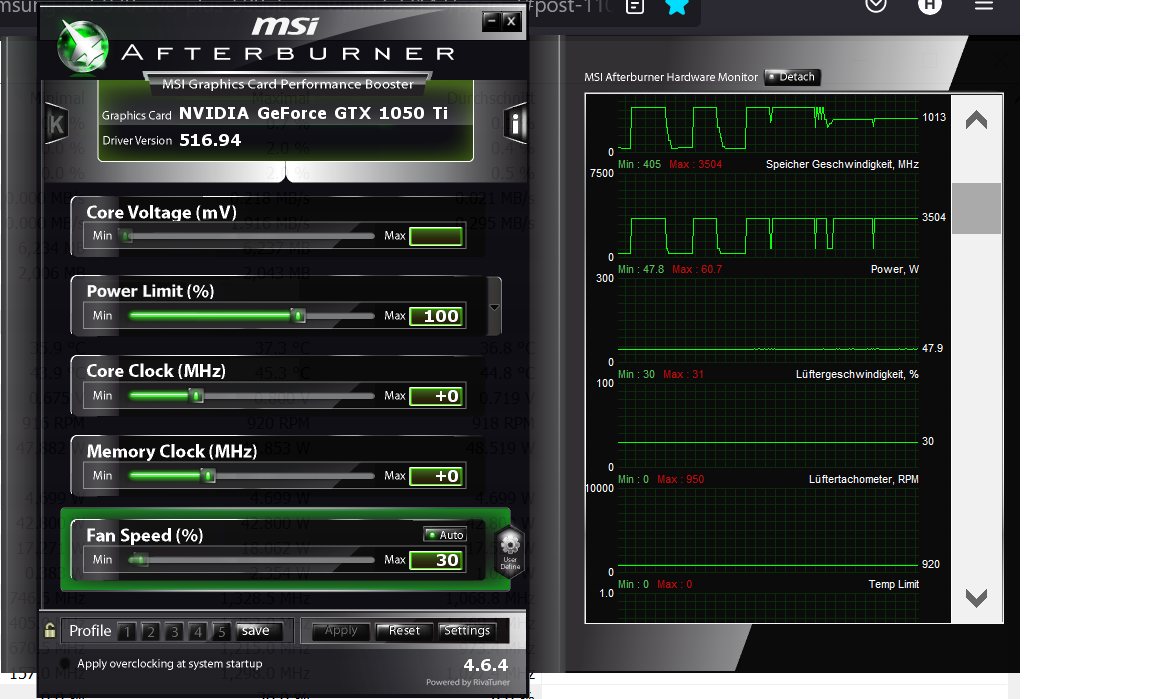Select profile slot 1
The width and height of the screenshot is (1152, 699).
pos(127,631)
